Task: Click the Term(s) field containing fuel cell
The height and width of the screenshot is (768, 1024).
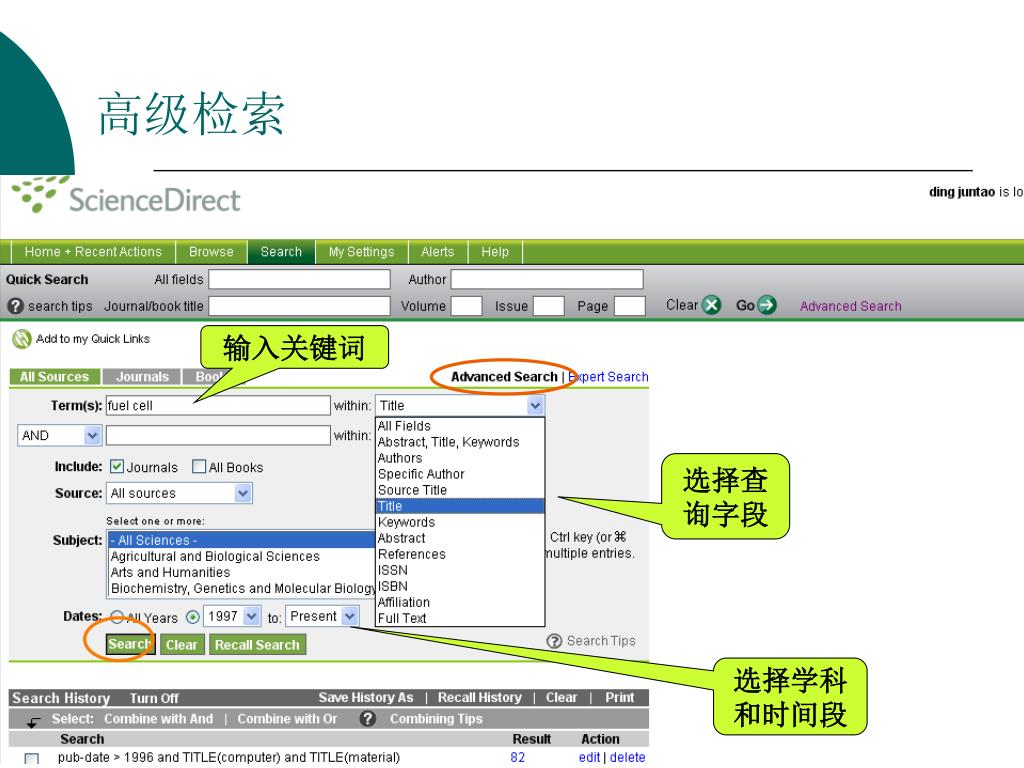Action: coord(218,406)
